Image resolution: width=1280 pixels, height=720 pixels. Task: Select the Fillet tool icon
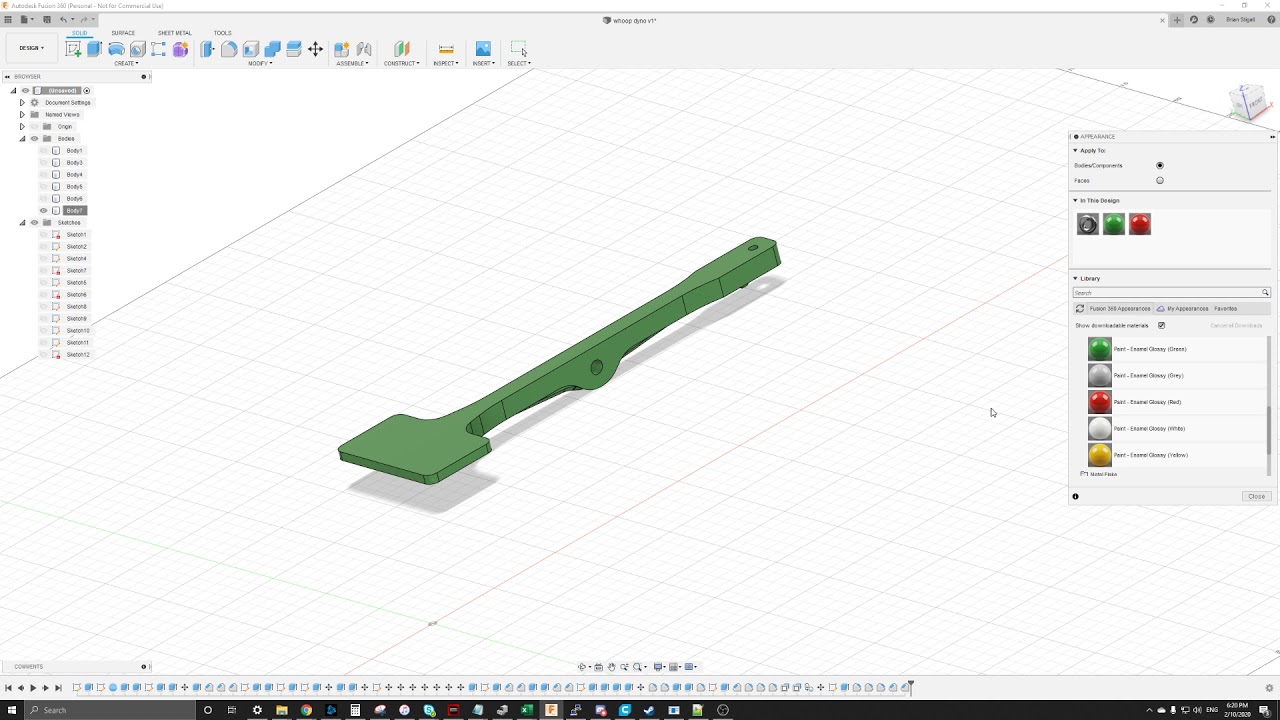[229, 49]
